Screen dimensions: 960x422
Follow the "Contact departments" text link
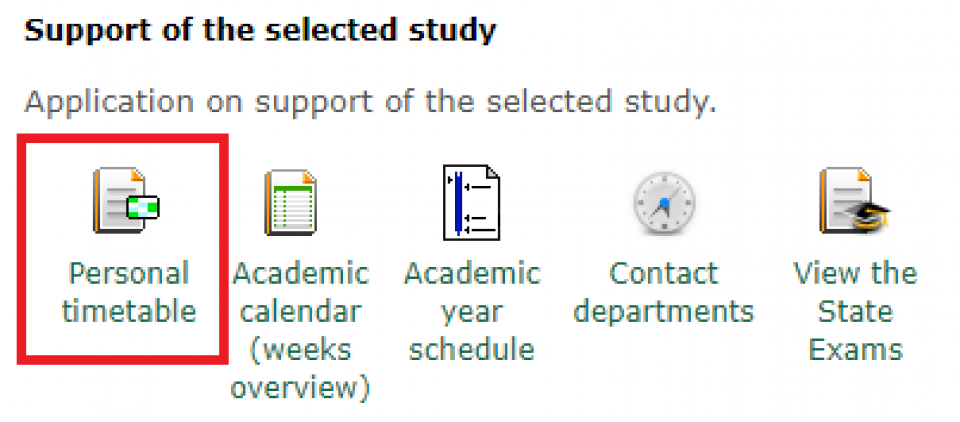664,292
